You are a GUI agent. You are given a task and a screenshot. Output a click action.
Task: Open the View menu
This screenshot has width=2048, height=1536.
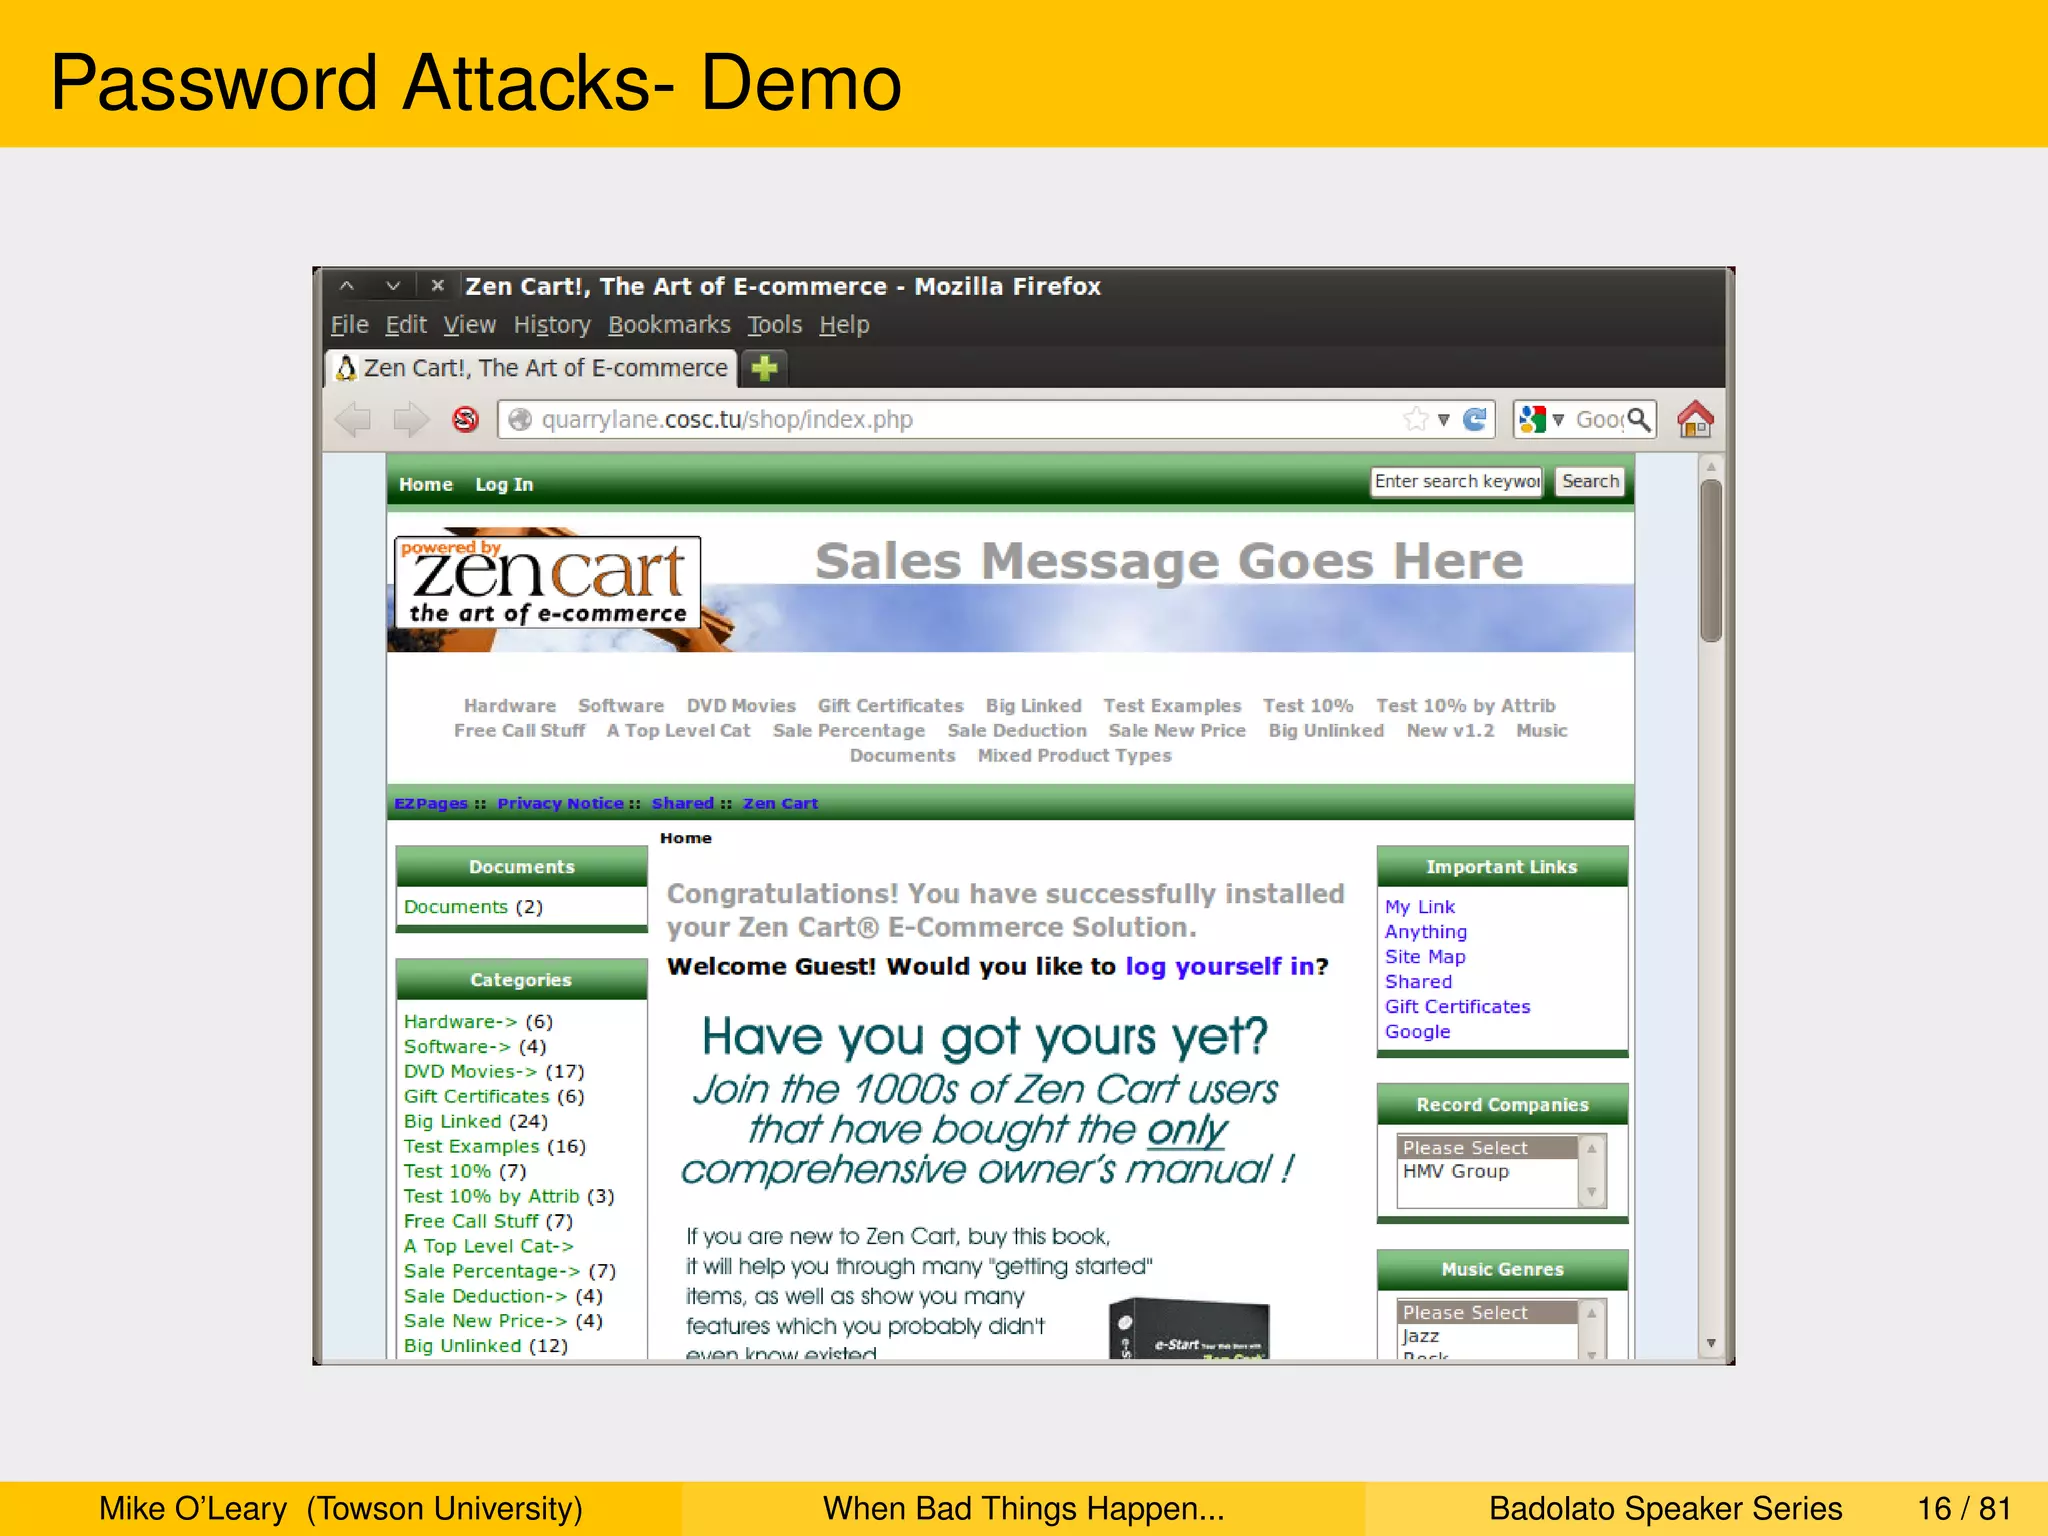(x=470, y=325)
